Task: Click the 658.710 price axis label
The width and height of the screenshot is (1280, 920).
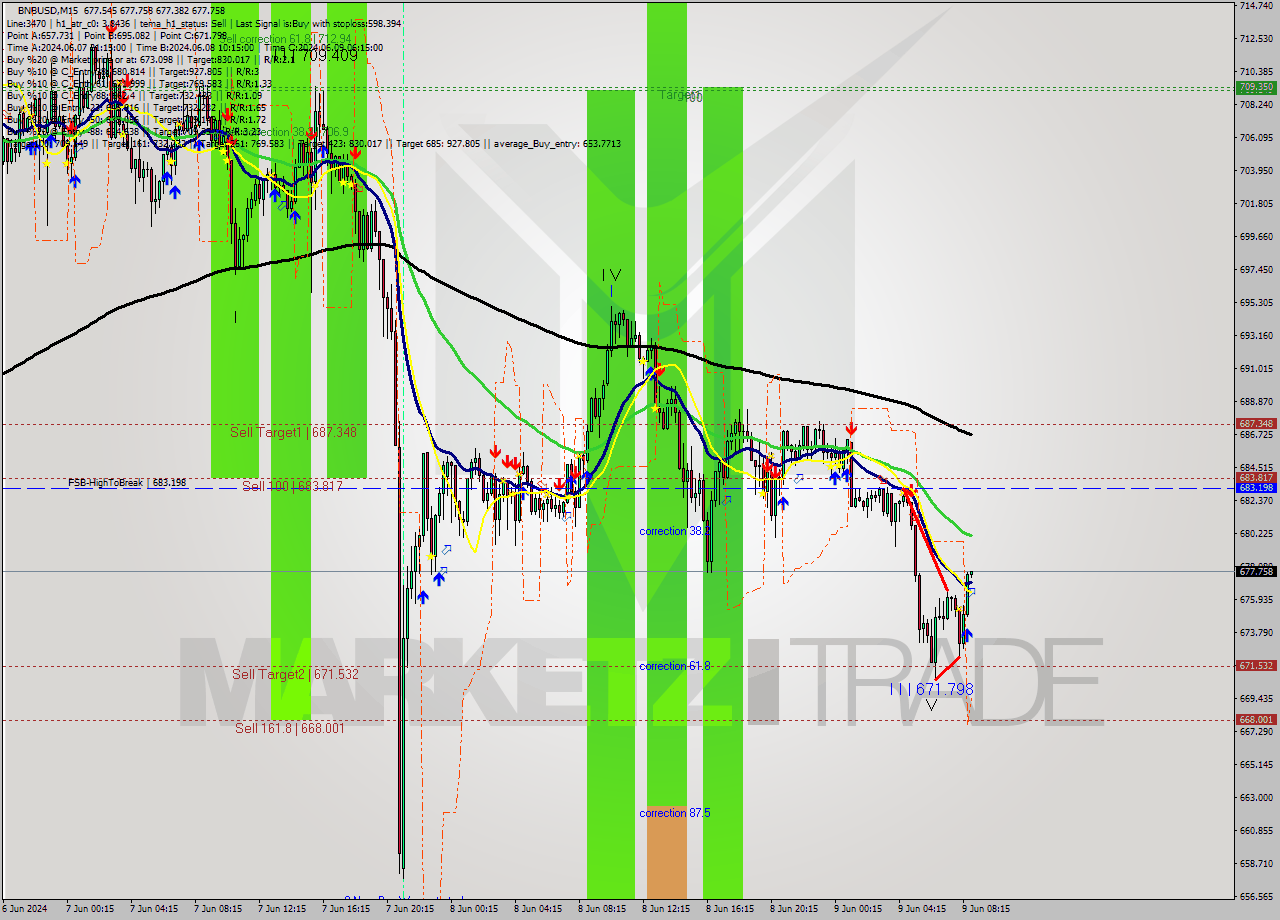Action: point(1256,863)
